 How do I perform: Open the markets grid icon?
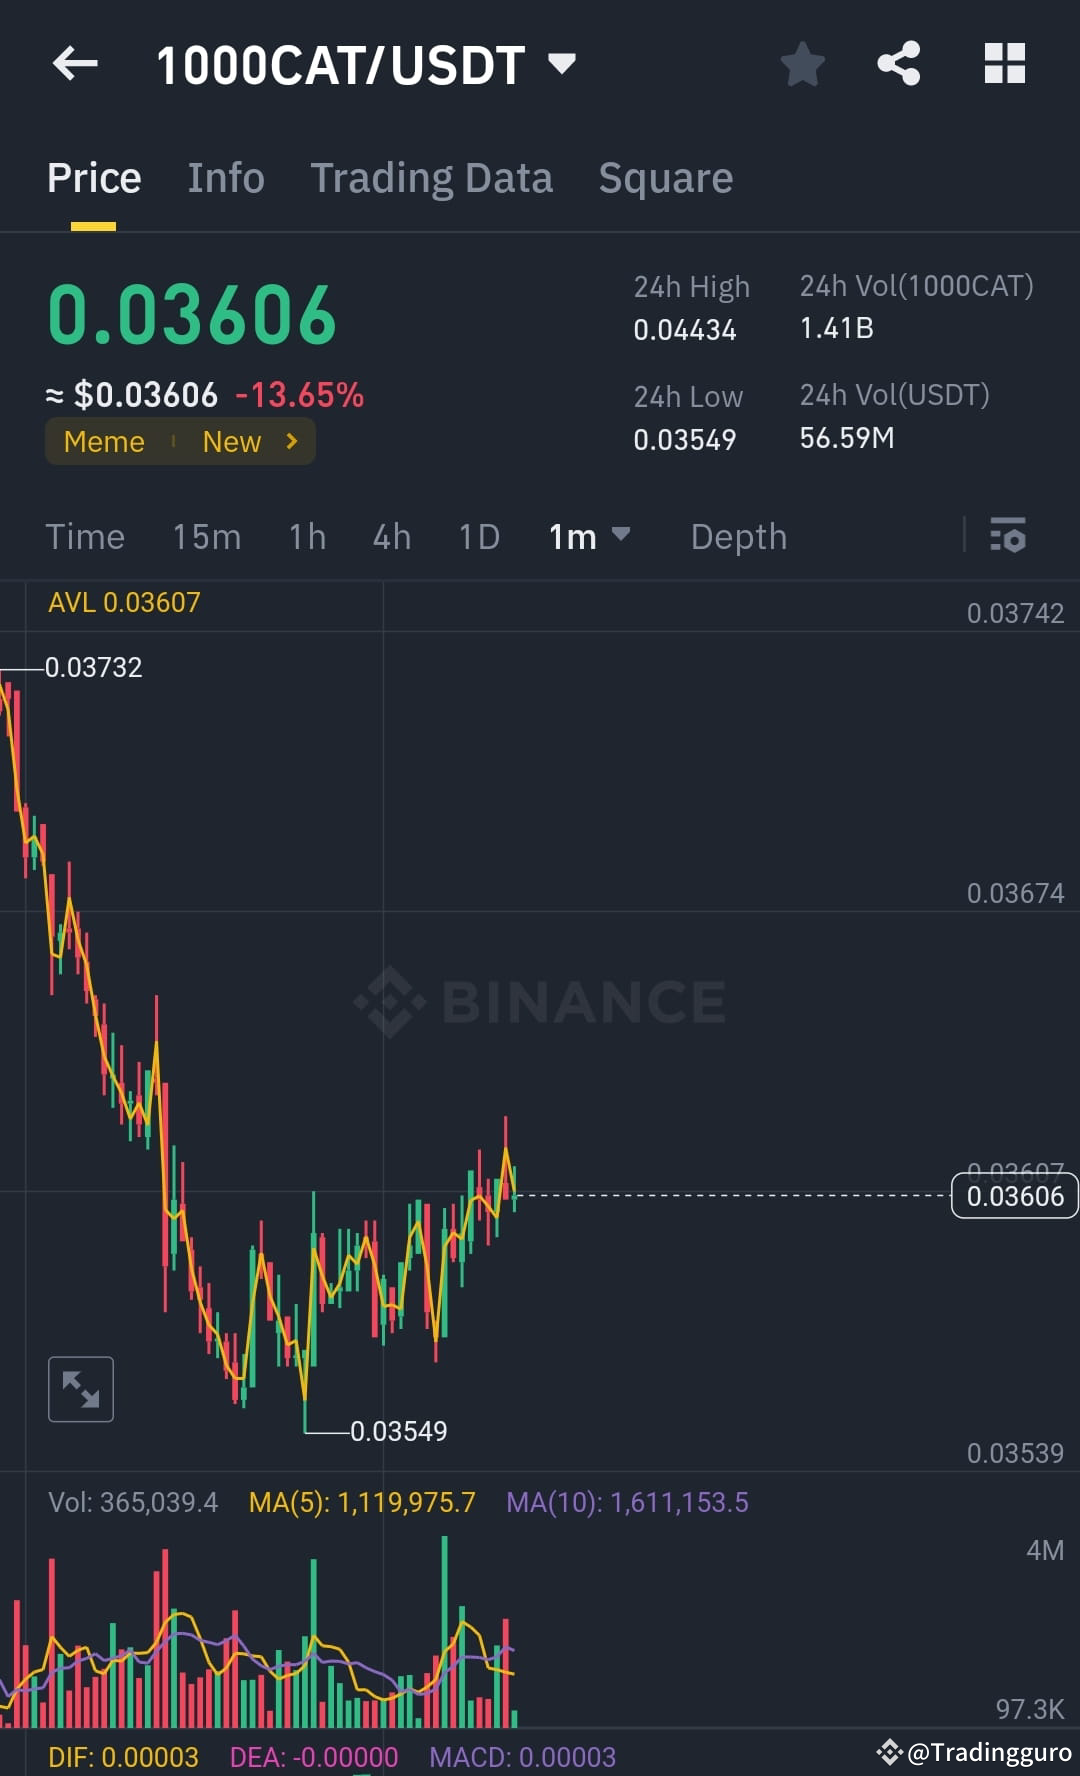1003,63
